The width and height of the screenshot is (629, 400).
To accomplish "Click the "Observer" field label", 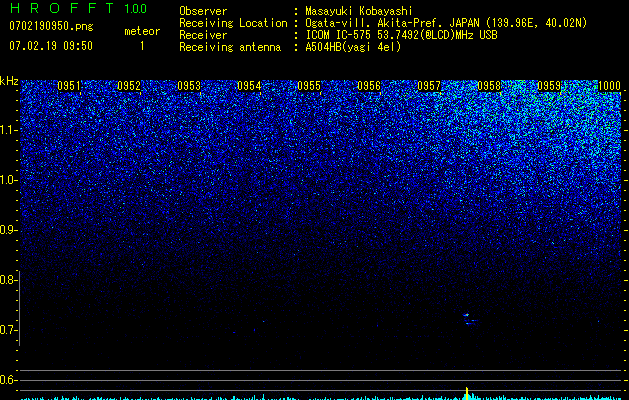I will pos(203,11).
